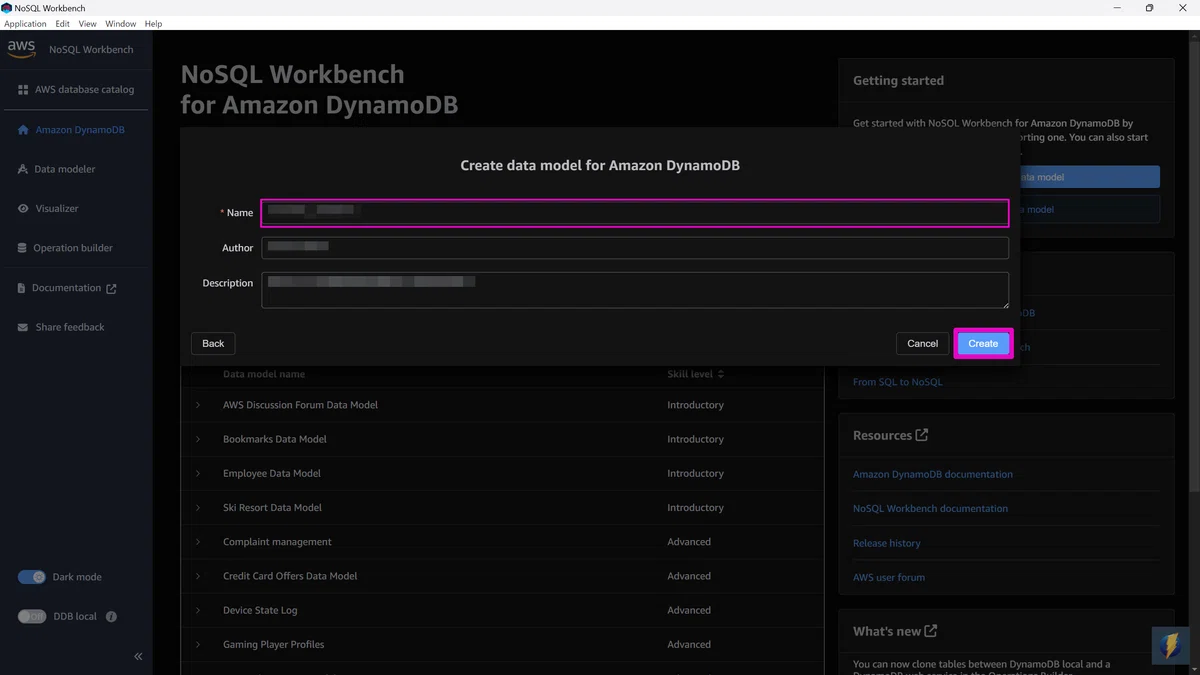This screenshot has width=1200, height=675.
Task: Select Amazon DynamoDB home icon
Action: tap(23, 130)
